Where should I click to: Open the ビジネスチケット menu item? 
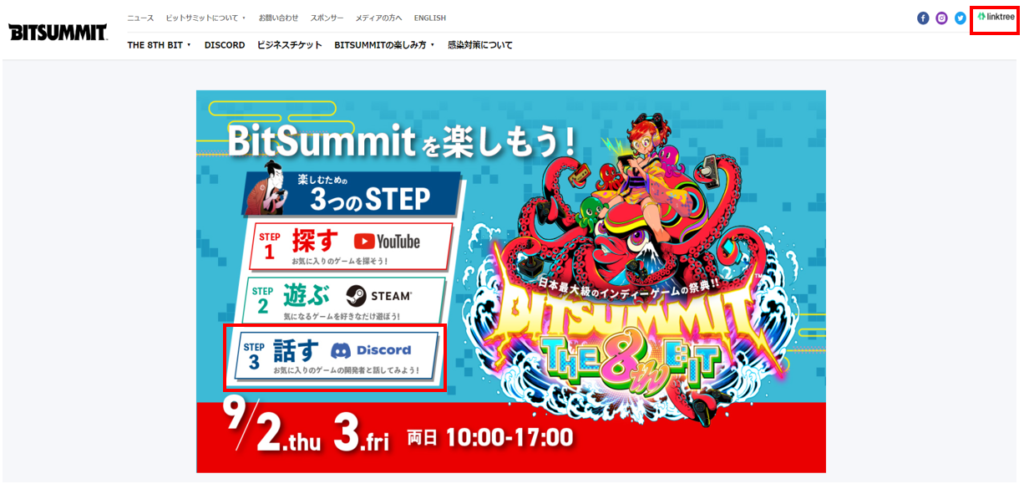point(289,45)
